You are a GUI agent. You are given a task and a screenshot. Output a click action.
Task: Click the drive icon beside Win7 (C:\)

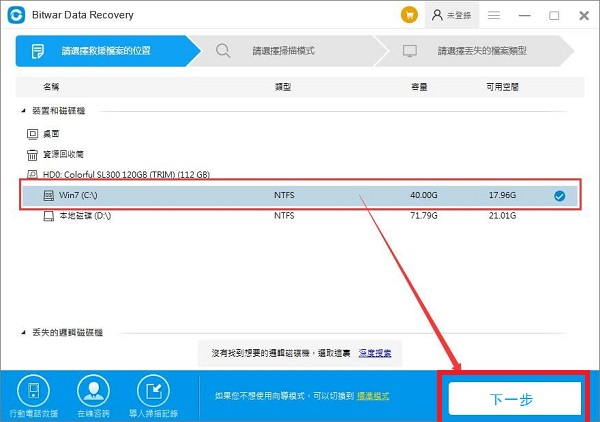coord(49,196)
